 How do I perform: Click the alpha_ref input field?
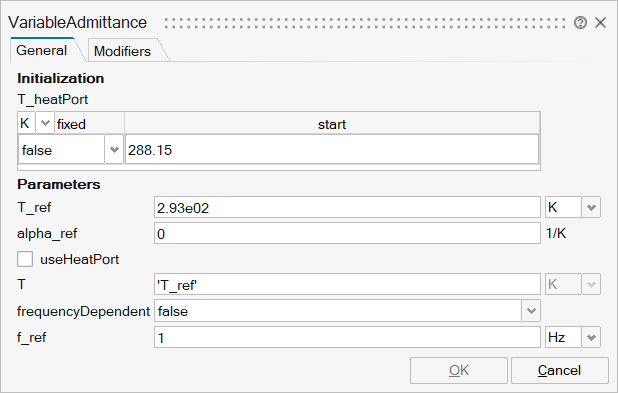pos(347,233)
